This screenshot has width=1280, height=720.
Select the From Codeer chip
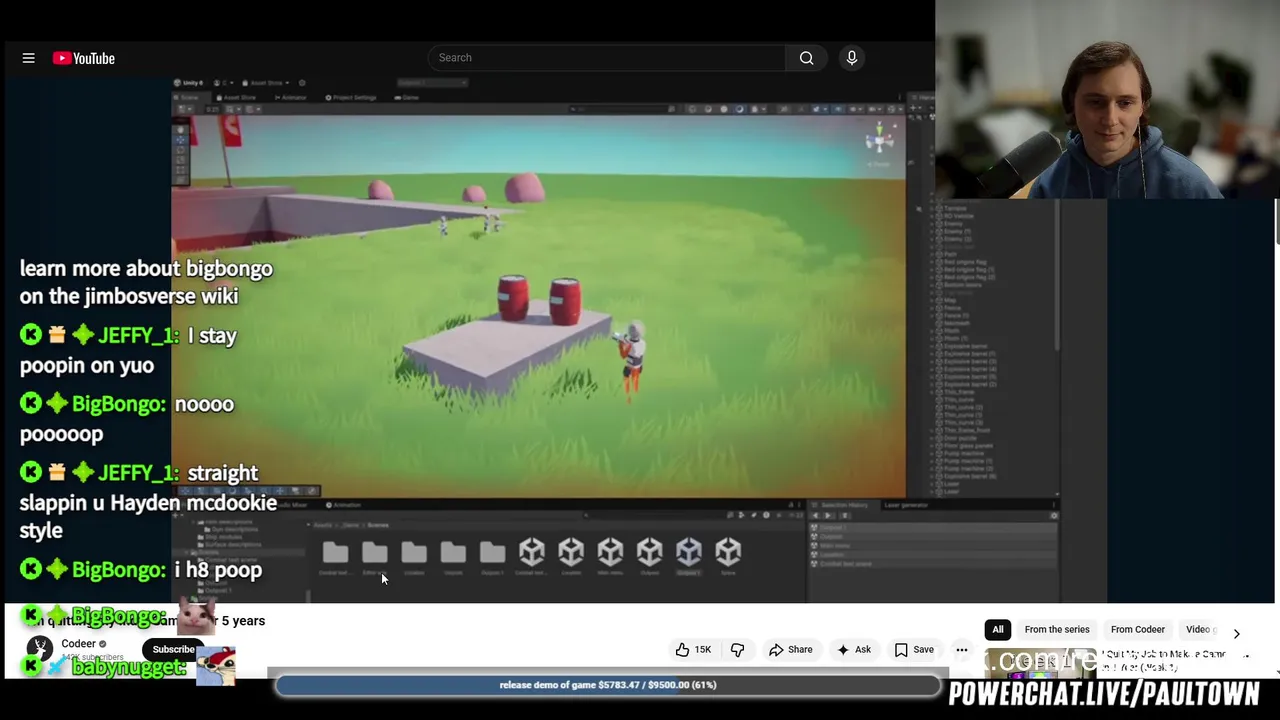(1137, 629)
